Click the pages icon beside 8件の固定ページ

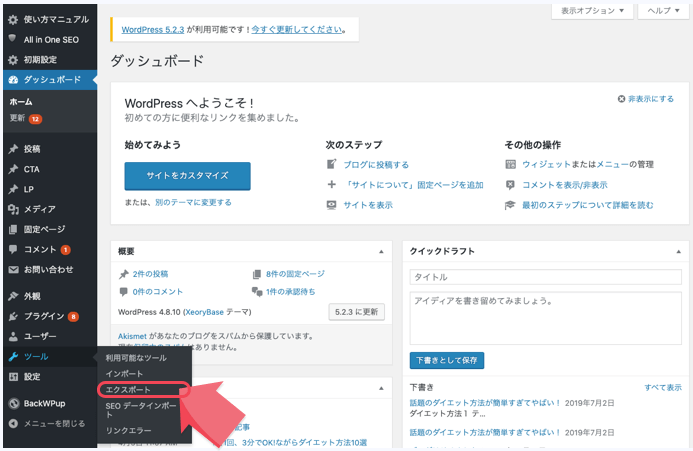point(257,275)
